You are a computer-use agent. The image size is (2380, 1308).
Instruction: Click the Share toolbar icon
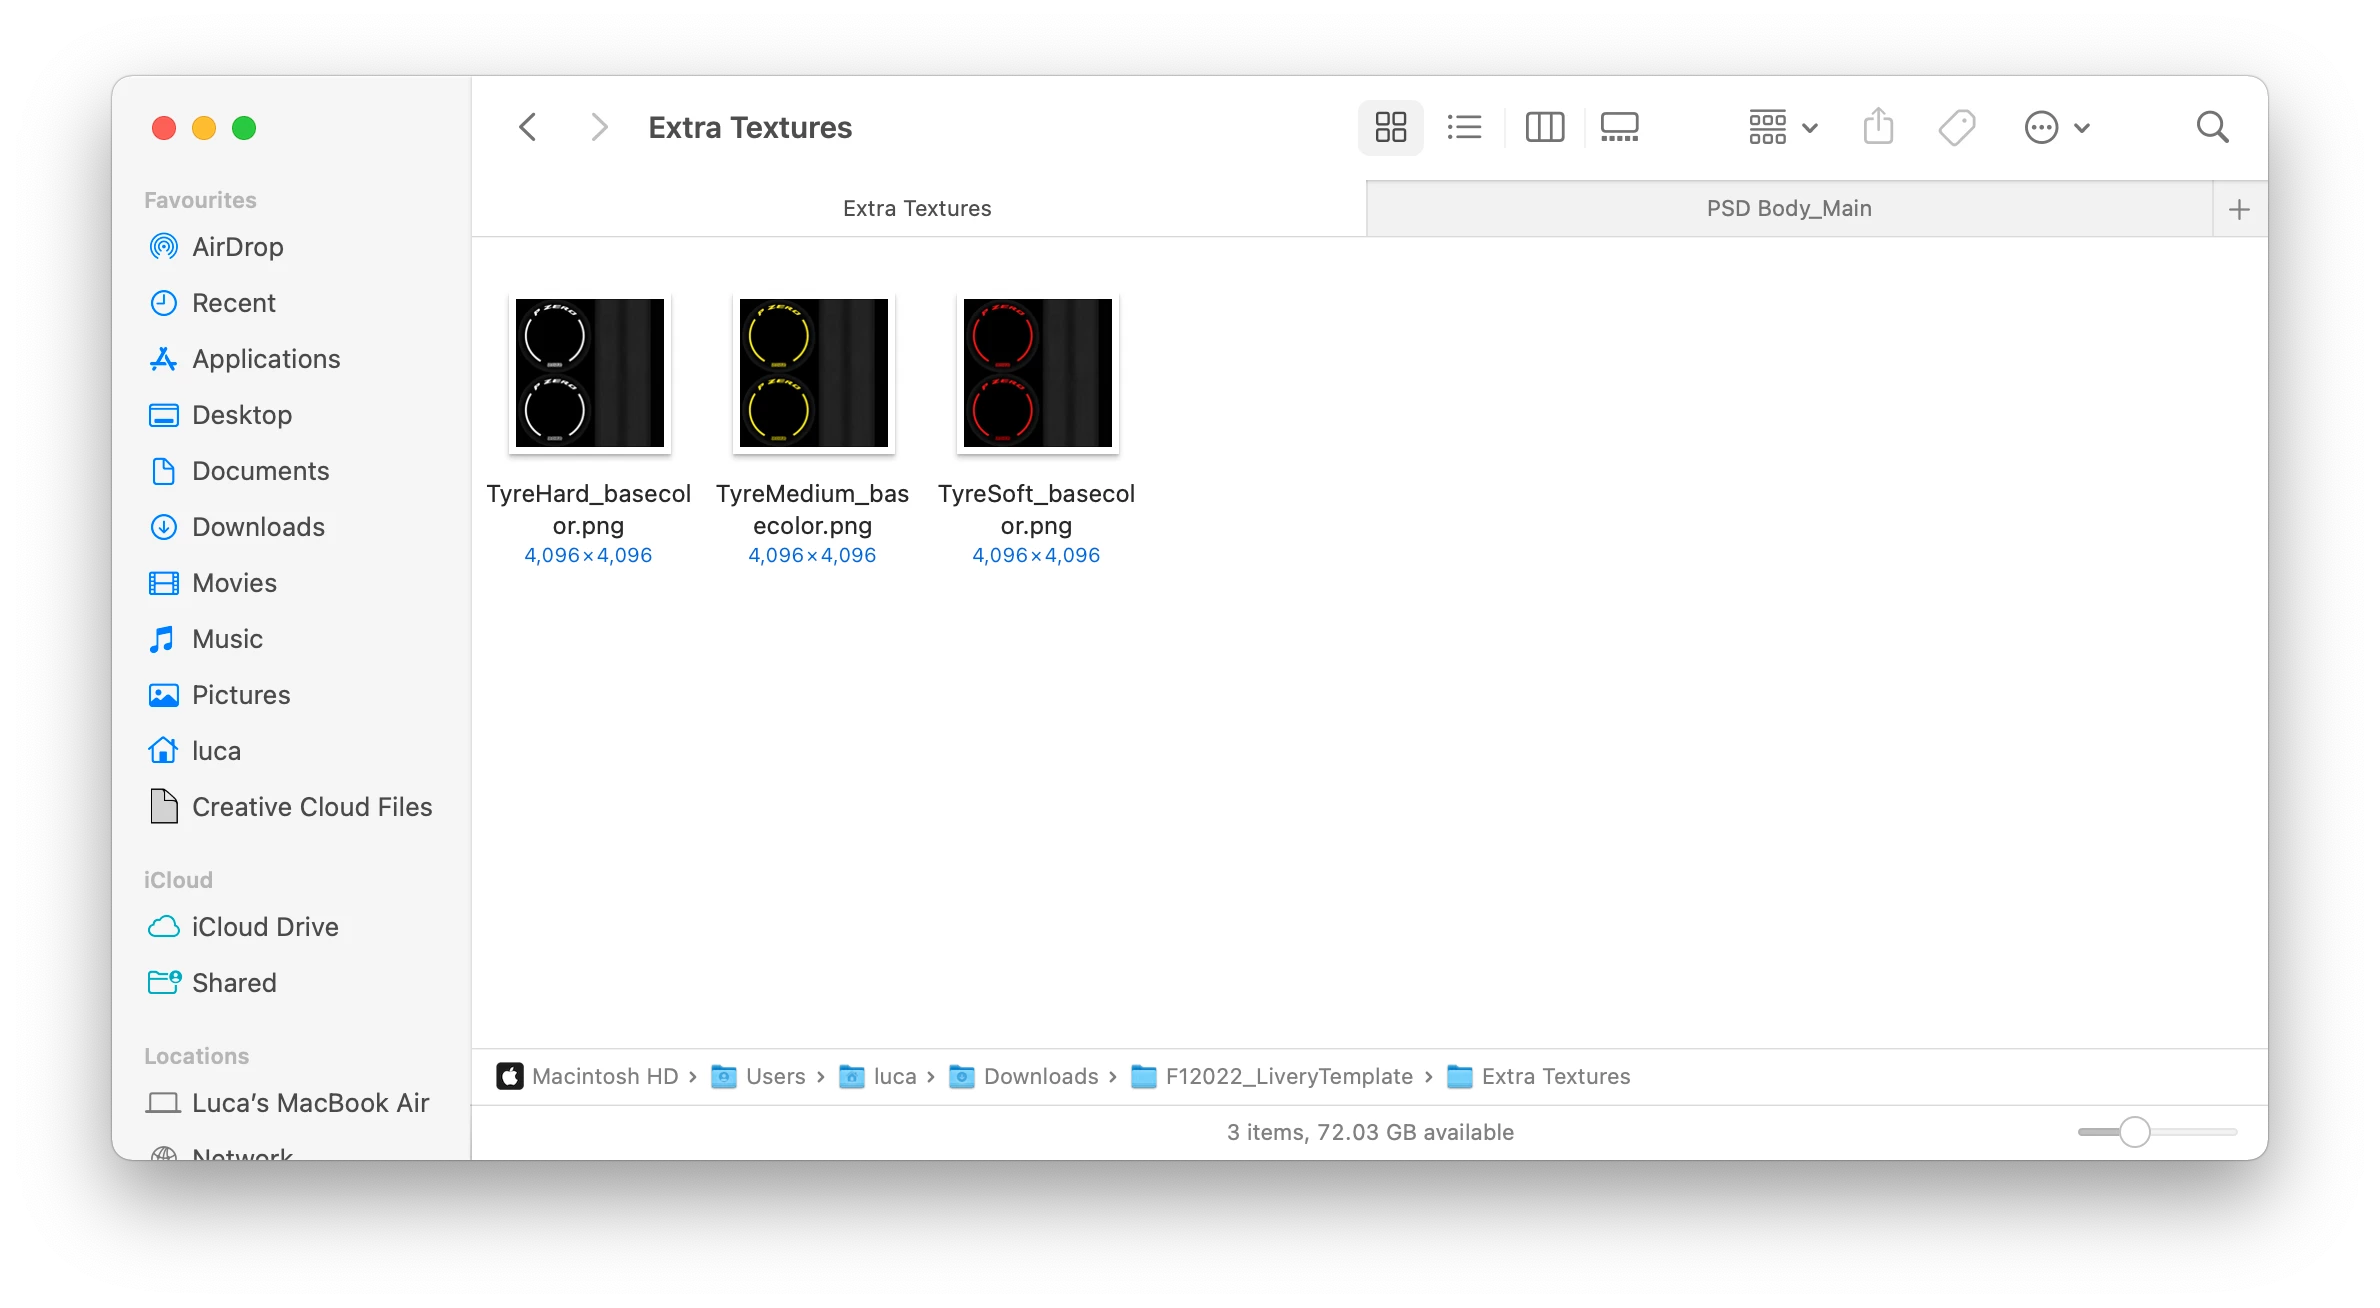[1878, 127]
